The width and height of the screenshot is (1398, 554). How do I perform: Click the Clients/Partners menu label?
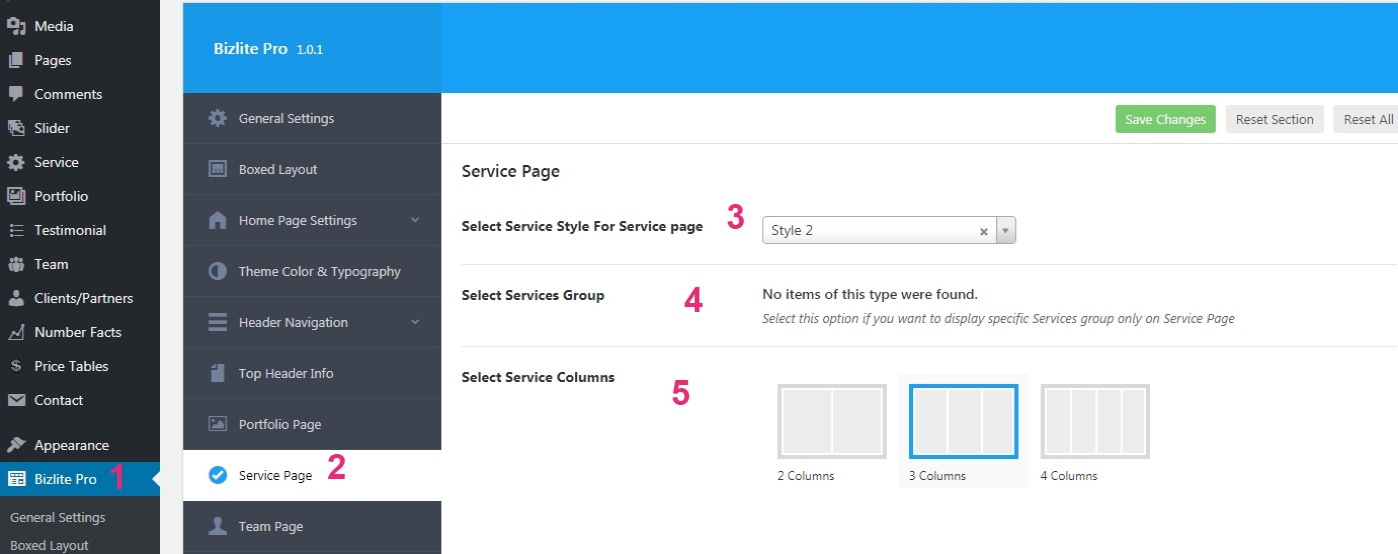point(83,298)
